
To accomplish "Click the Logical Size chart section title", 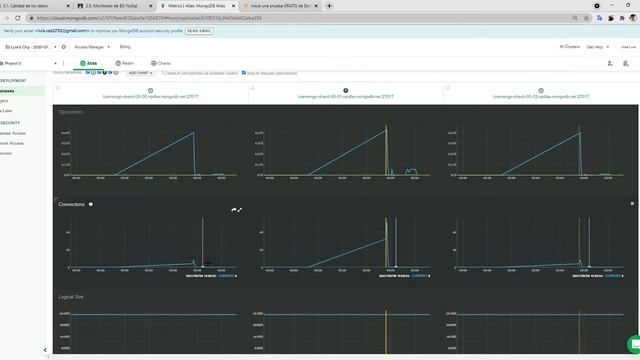I will (x=71, y=297).
